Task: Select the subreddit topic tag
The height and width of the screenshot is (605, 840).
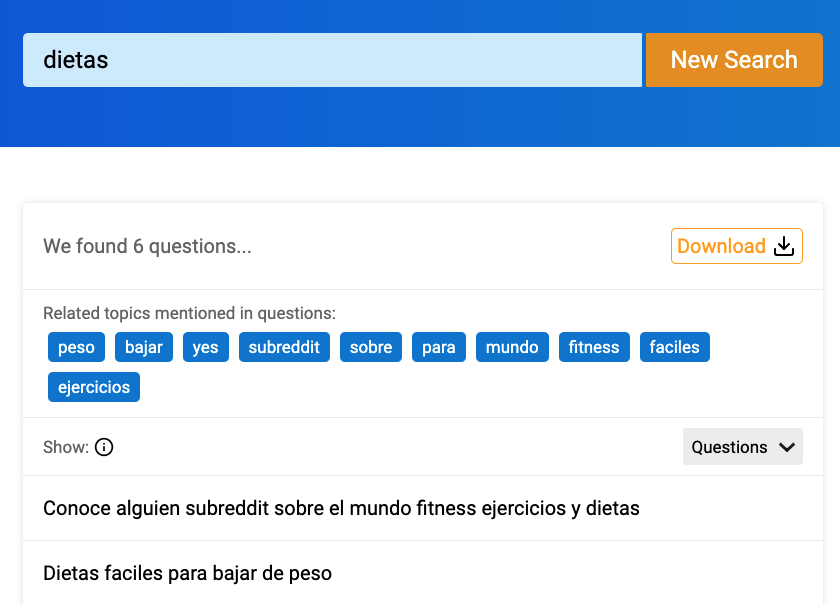Action: [284, 347]
